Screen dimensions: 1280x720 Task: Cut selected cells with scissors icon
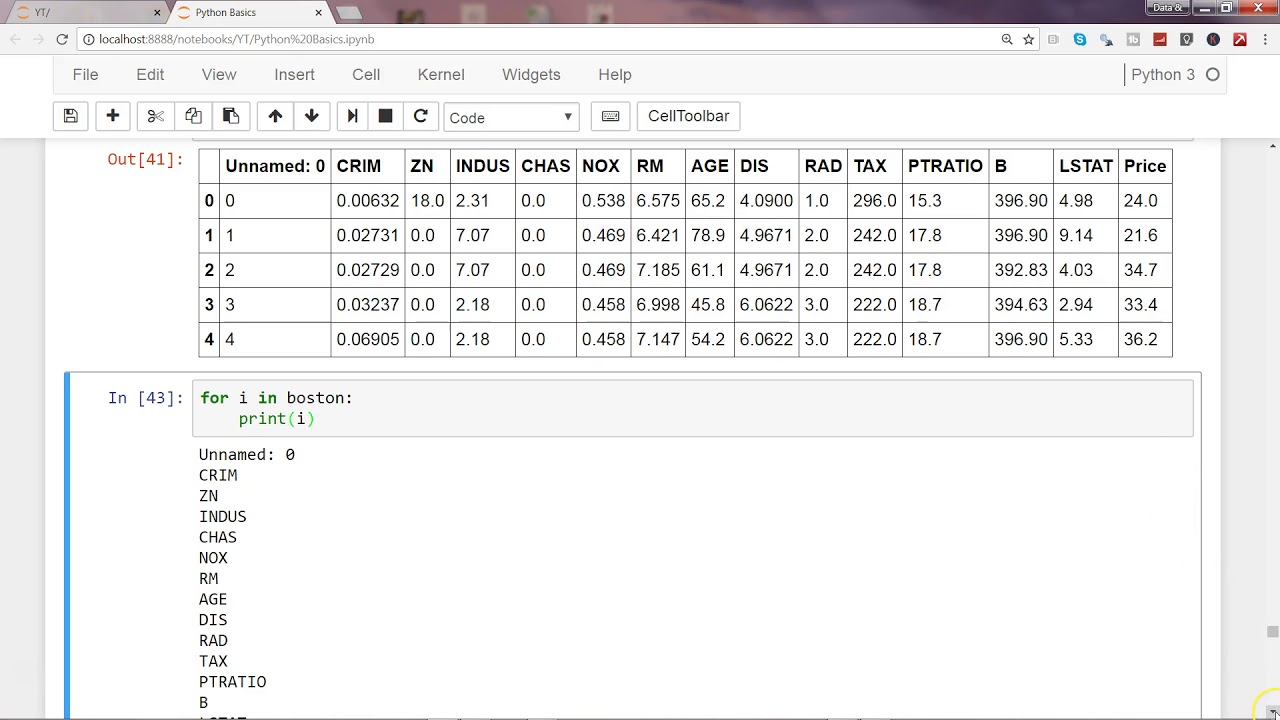coord(155,116)
